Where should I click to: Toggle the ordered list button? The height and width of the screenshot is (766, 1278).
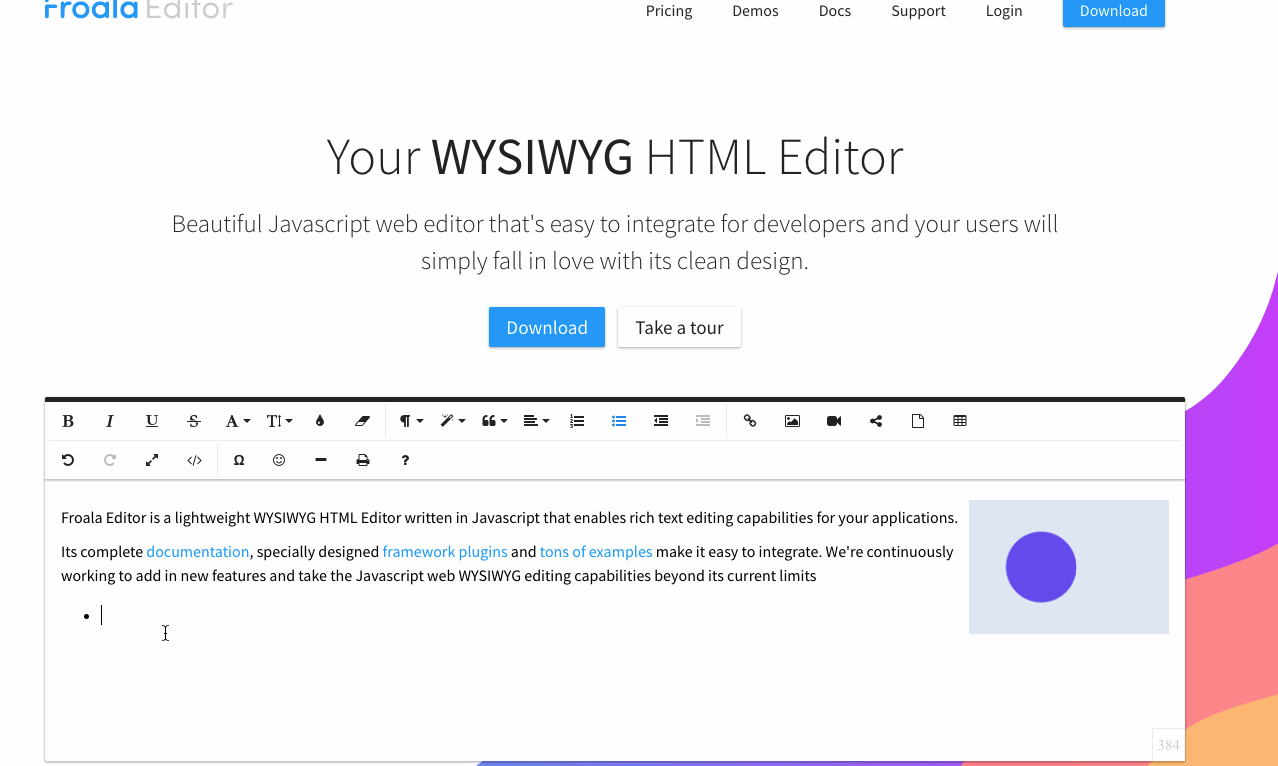[577, 421]
